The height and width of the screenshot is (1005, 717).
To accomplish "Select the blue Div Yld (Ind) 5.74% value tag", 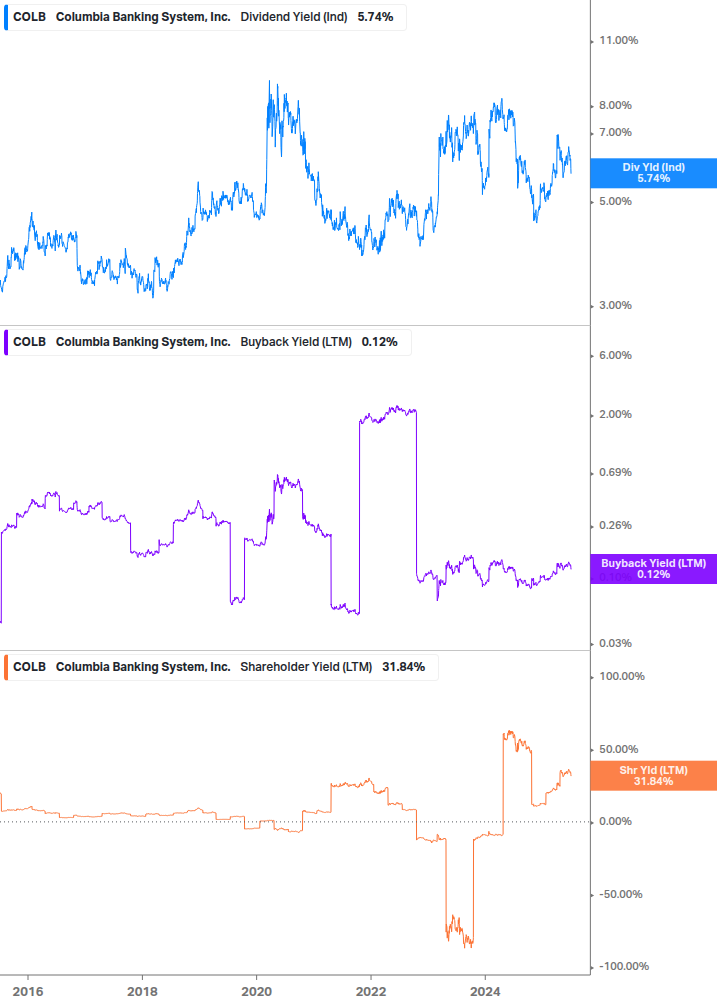I will click(653, 173).
